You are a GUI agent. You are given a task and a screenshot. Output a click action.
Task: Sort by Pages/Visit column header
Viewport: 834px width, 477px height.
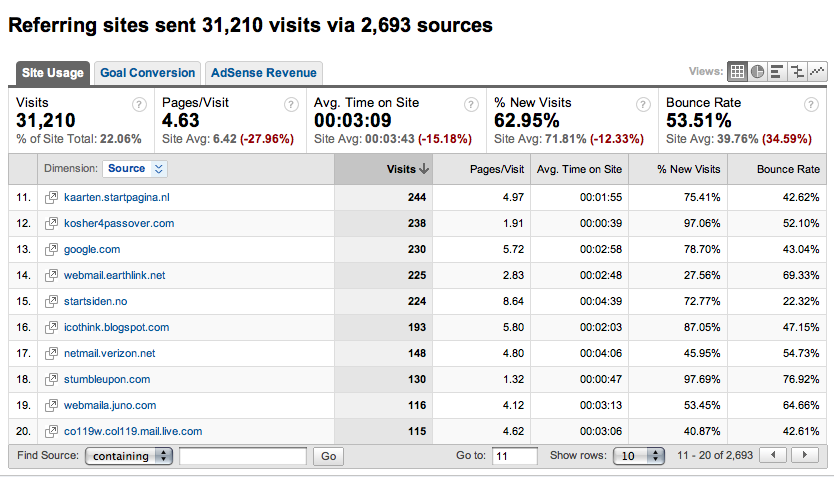click(x=481, y=169)
